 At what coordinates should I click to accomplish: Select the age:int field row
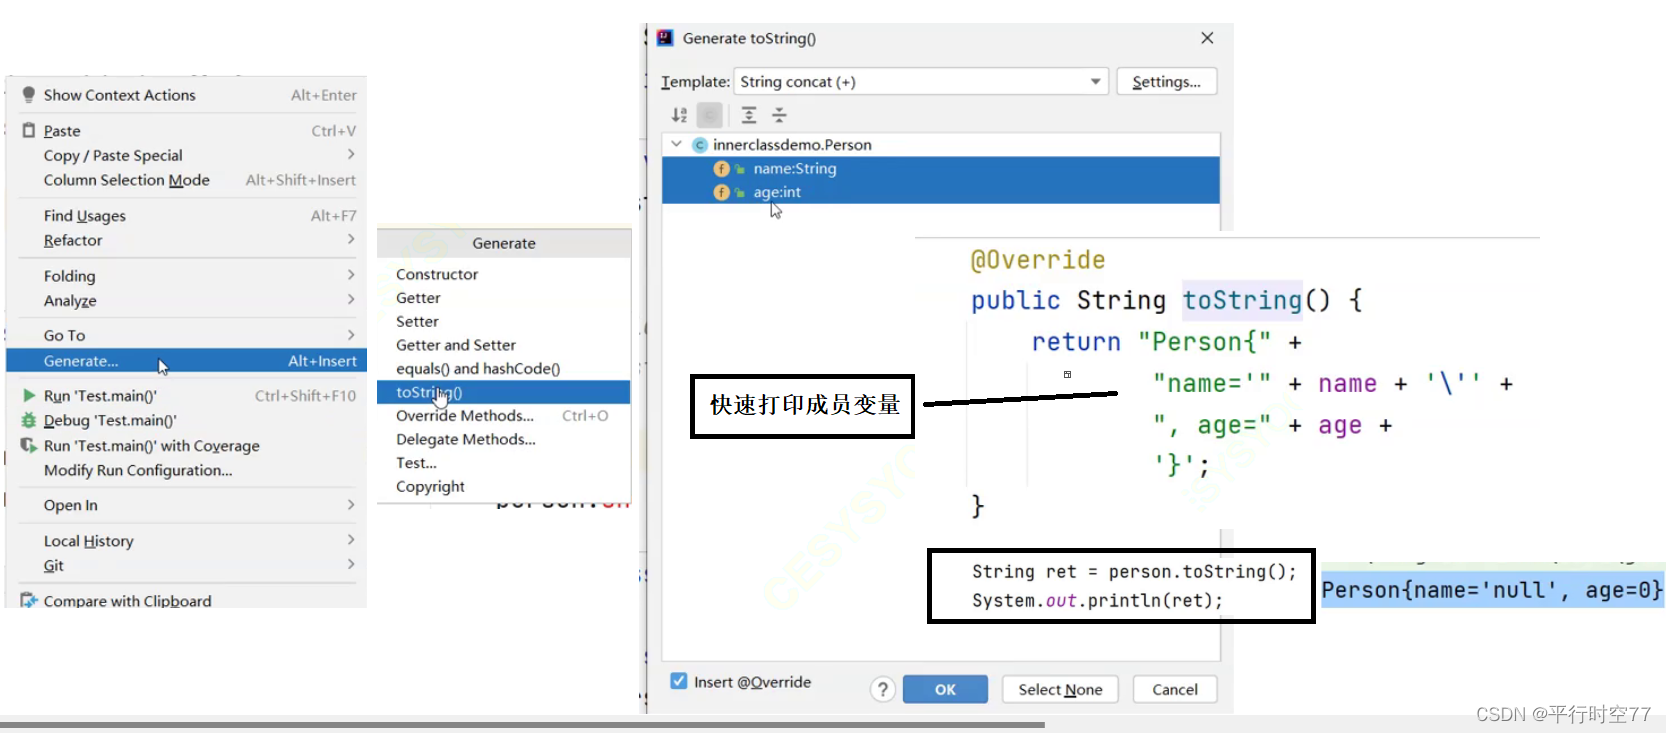pos(940,192)
